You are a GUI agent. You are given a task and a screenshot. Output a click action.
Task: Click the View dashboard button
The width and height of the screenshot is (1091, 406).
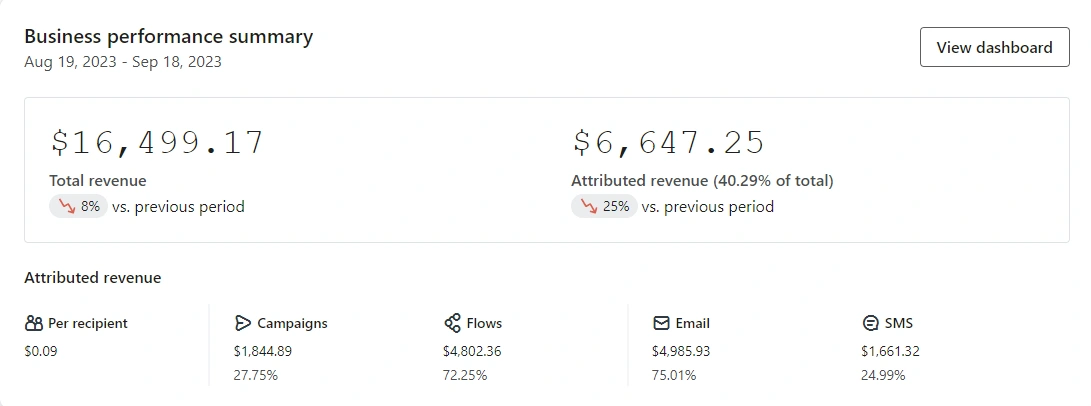(x=994, y=47)
